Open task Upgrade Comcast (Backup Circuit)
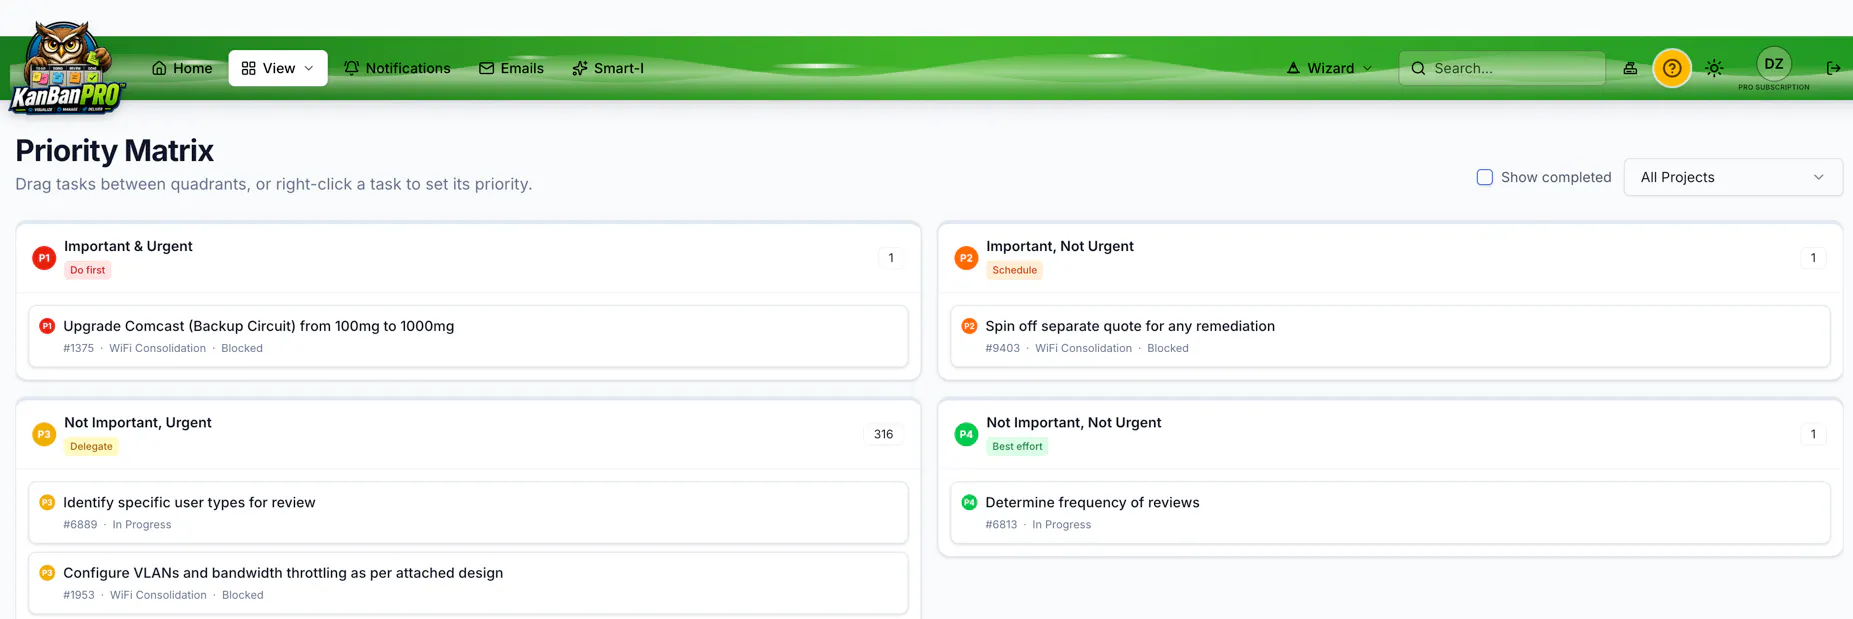Screen dimensions: 1853x619 [x=468, y=336]
